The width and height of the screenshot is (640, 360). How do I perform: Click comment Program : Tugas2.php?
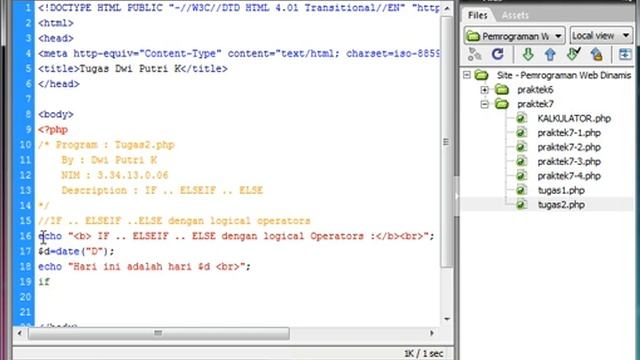pyautogui.click(x=115, y=145)
